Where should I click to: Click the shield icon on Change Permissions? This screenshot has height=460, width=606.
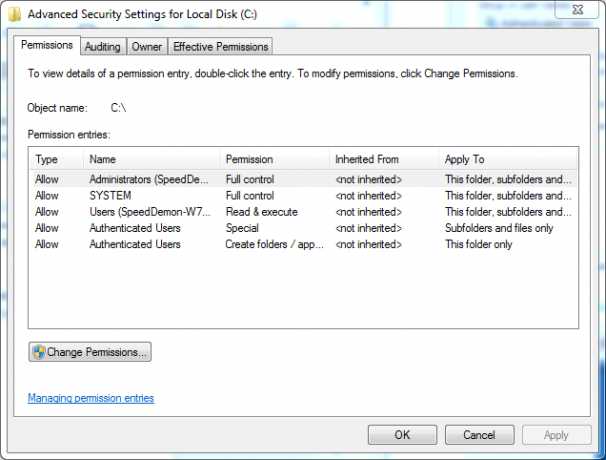(39, 352)
